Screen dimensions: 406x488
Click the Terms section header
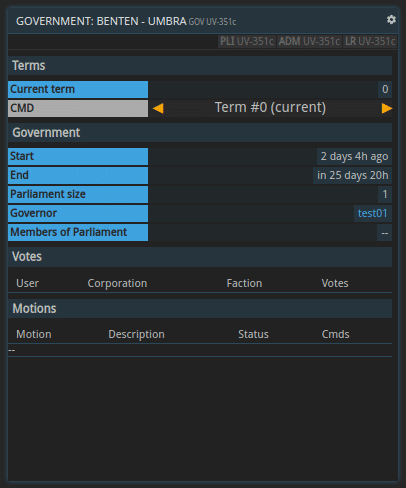tap(200, 66)
